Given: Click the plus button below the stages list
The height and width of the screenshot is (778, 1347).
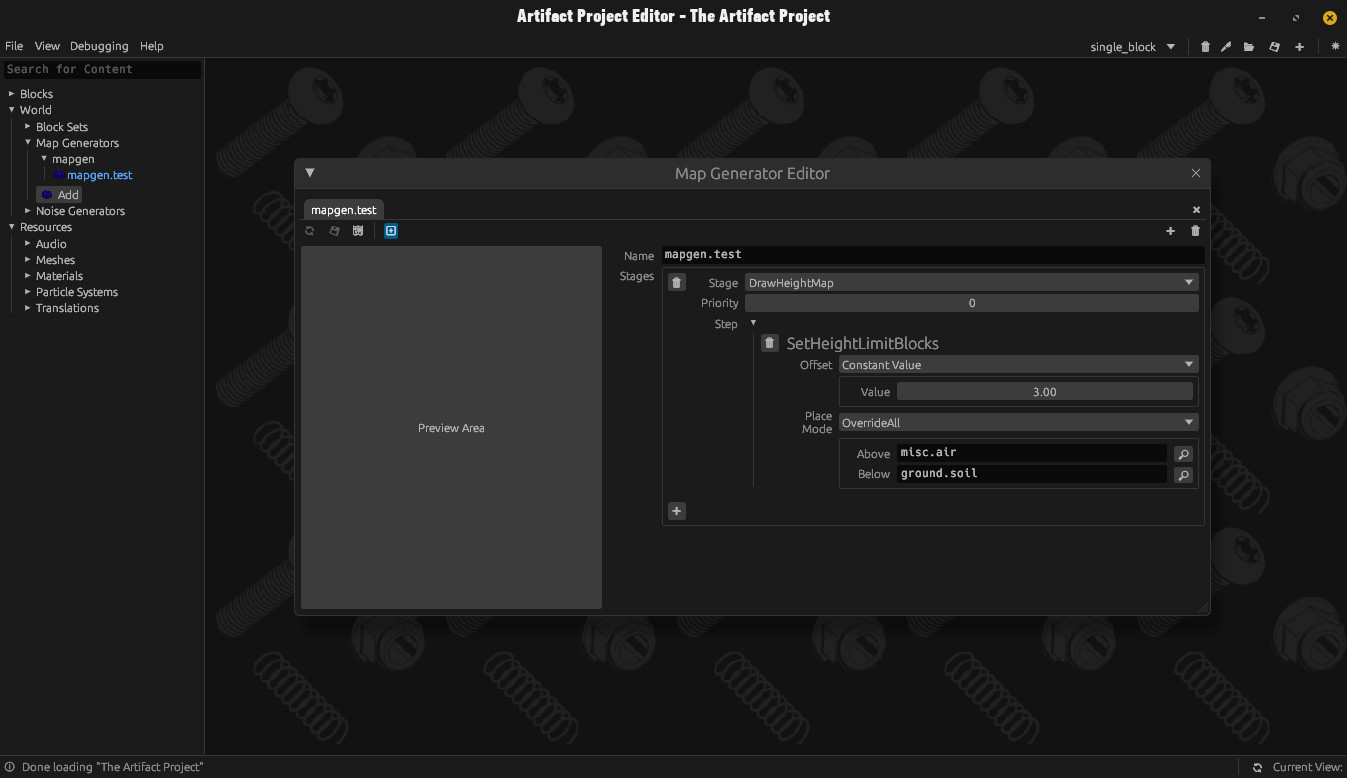Looking at the screenshot, I should tap(677, 511).
